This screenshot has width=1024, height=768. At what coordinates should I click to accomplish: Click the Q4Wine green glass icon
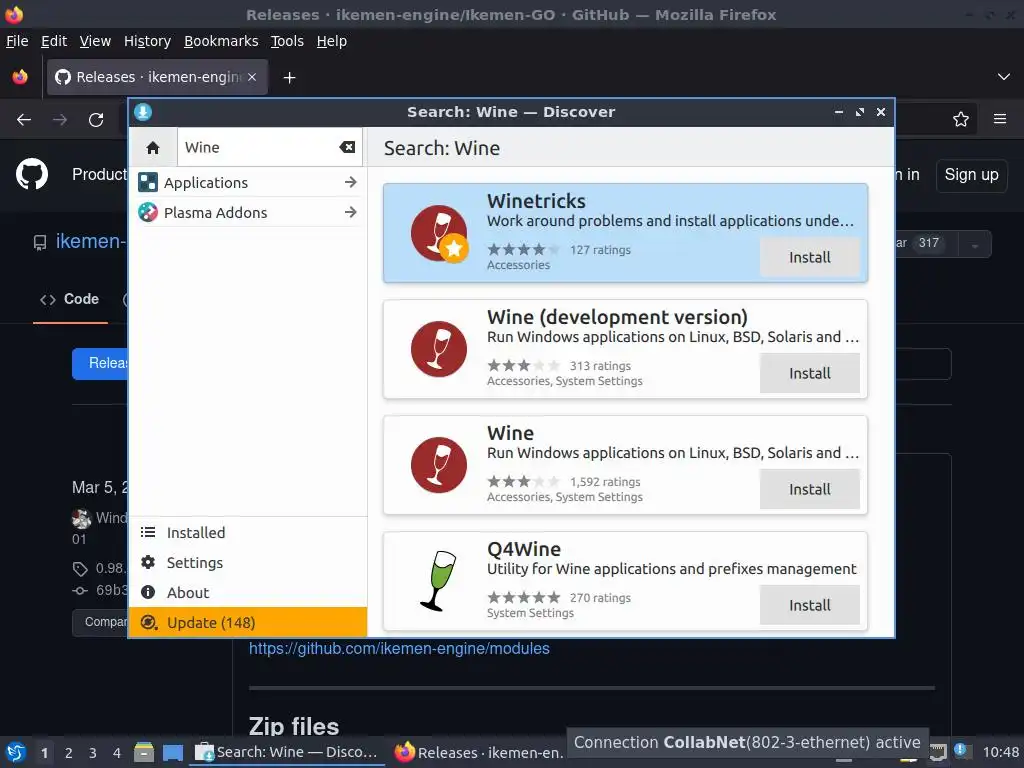(438, 581)
